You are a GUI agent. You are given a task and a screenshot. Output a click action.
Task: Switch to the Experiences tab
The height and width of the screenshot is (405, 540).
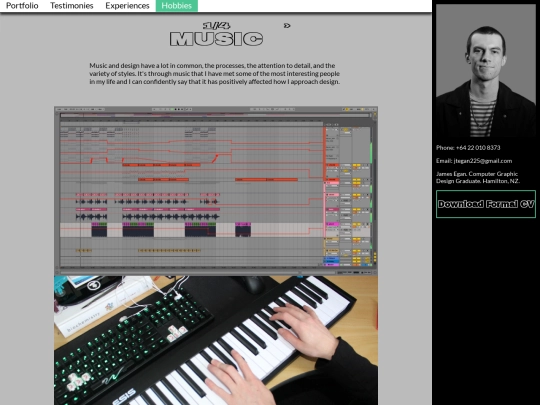click(127, 6)
